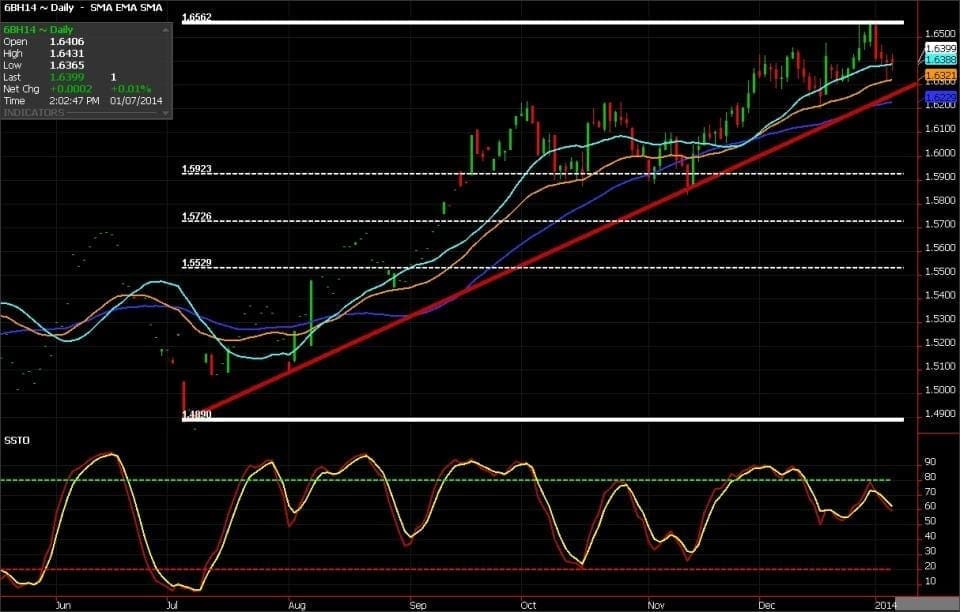Select the 1.6399 white price tag
Viewport: 960px width, 612px height.
pyautogui.click(x=941, y=48)
